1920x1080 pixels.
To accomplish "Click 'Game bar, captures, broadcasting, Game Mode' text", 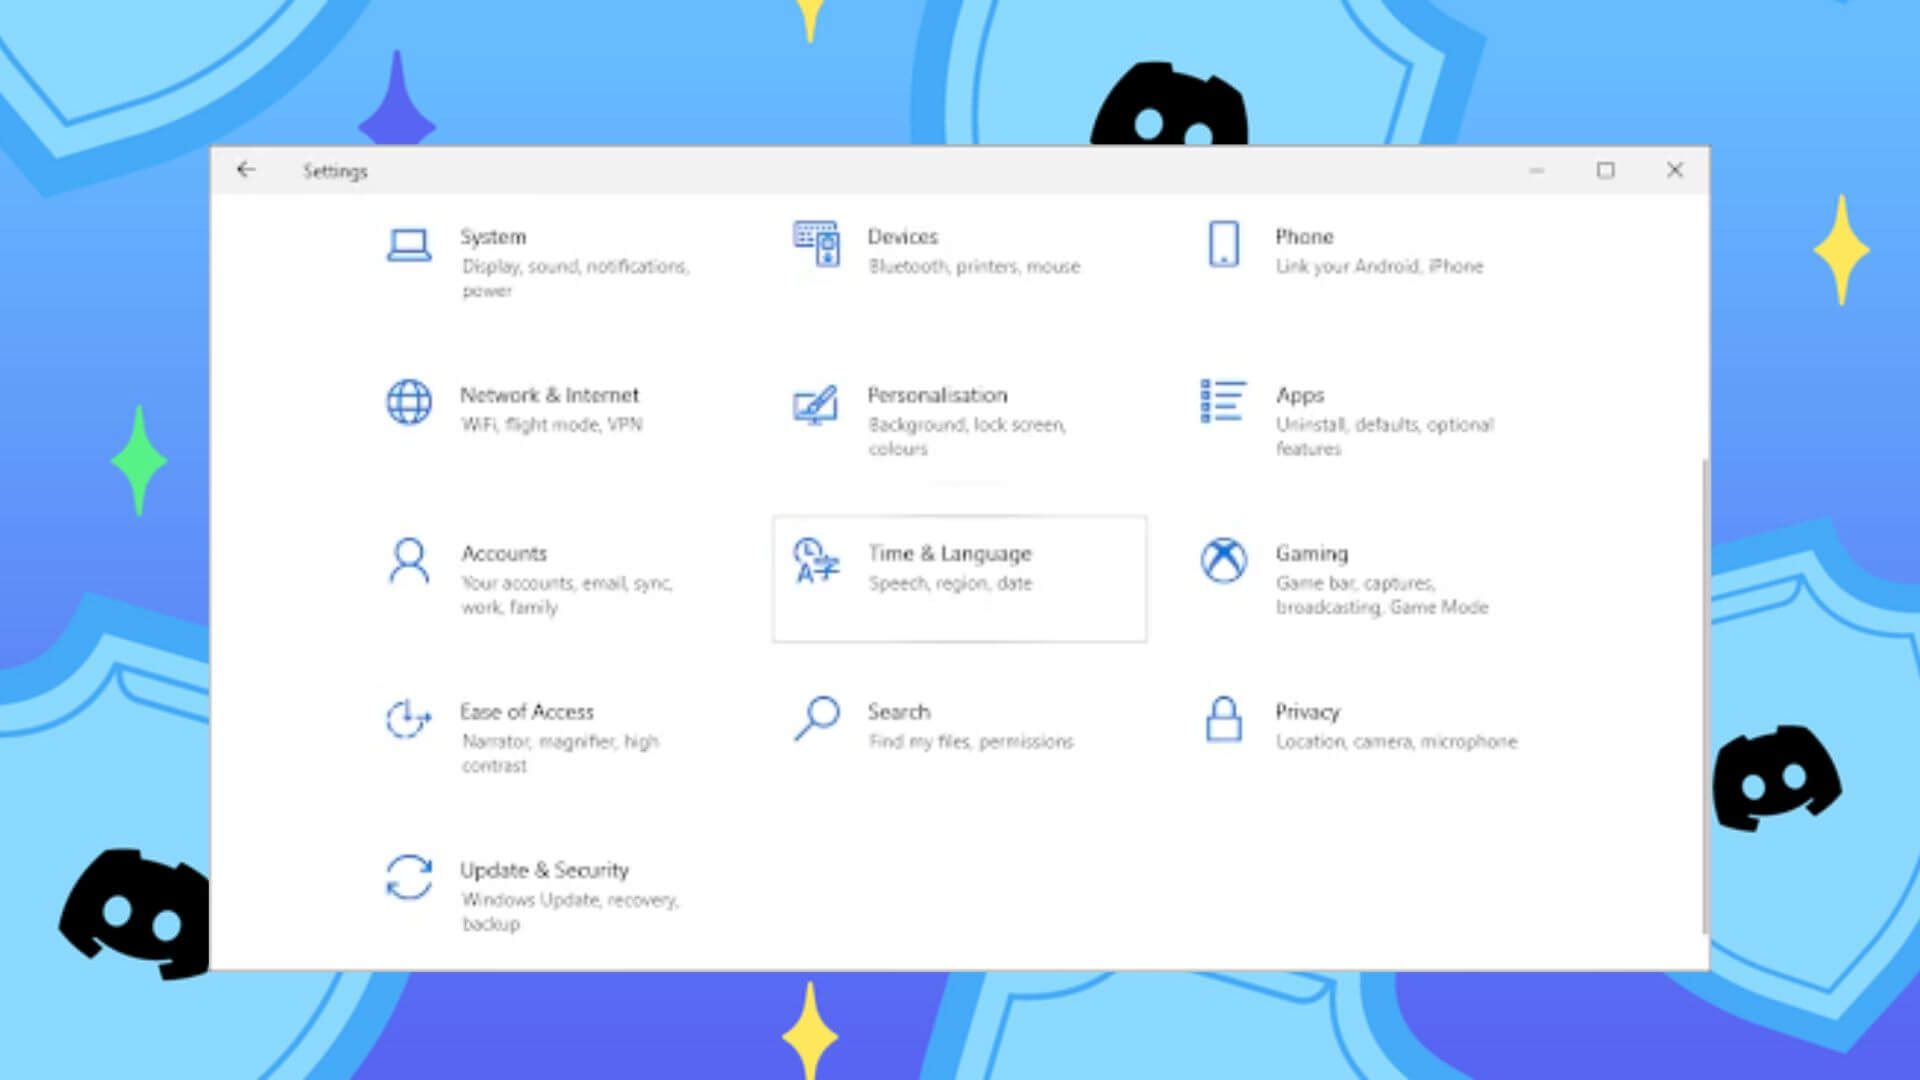I will point(1382,595).
